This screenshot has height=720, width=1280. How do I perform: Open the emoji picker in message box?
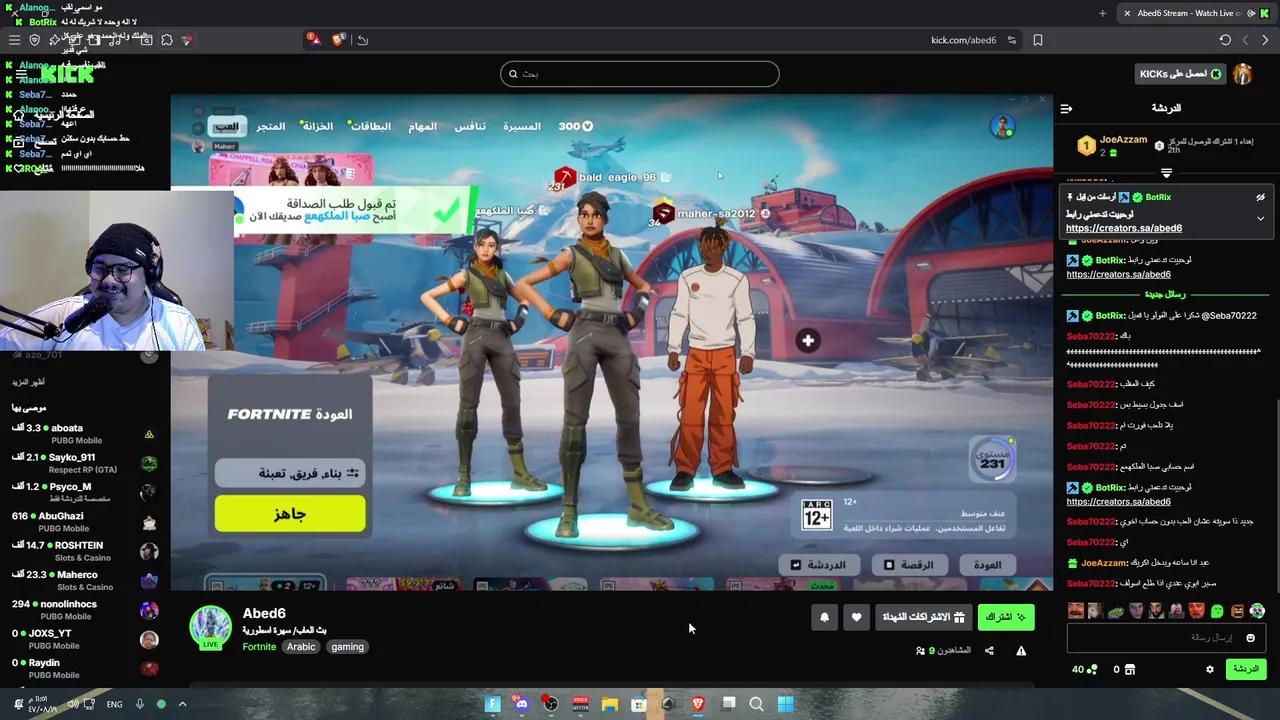click(x=1250, y=637)
